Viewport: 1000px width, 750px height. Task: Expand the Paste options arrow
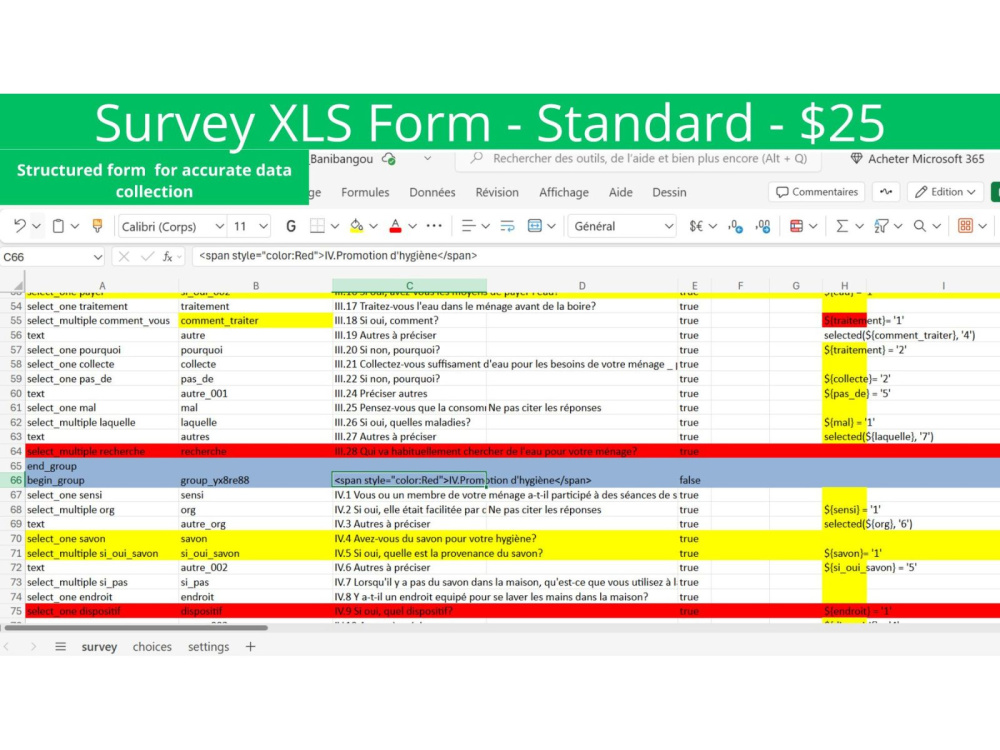pyautogui.click(x=75, y=226)
